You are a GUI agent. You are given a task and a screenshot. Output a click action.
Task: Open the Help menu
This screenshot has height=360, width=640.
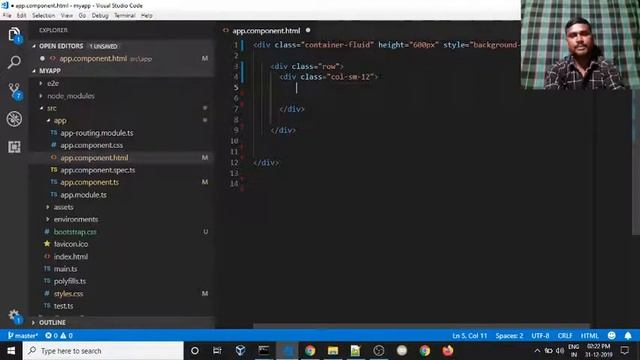(x=147, y=16)
